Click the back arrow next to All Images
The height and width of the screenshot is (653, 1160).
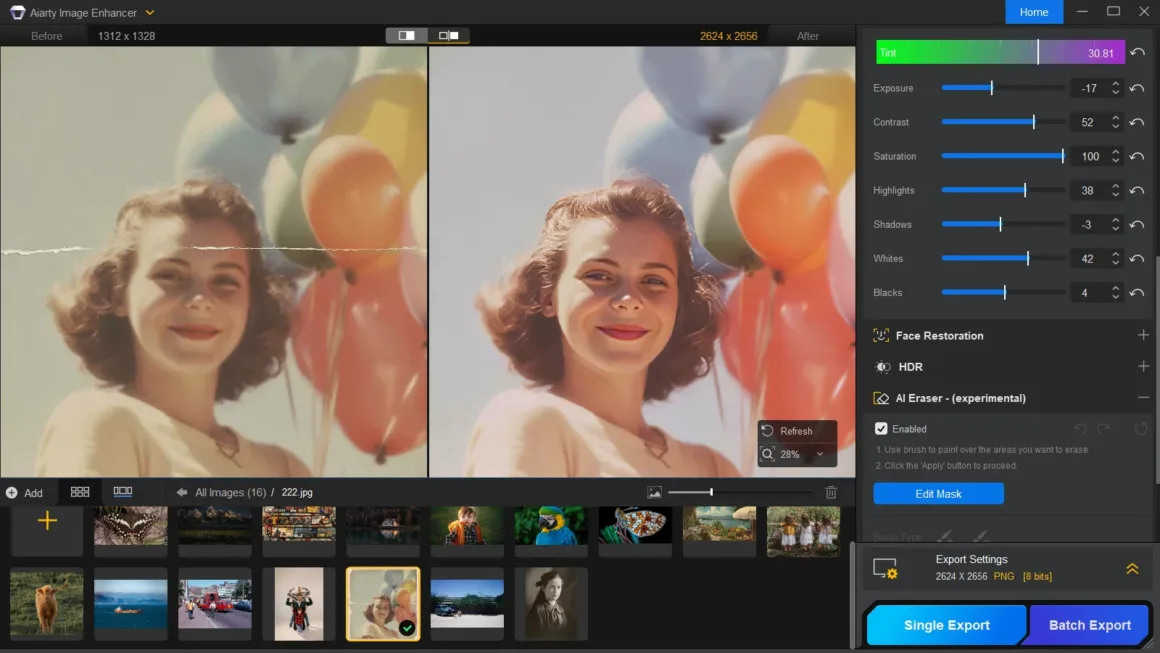click(180, 492)
